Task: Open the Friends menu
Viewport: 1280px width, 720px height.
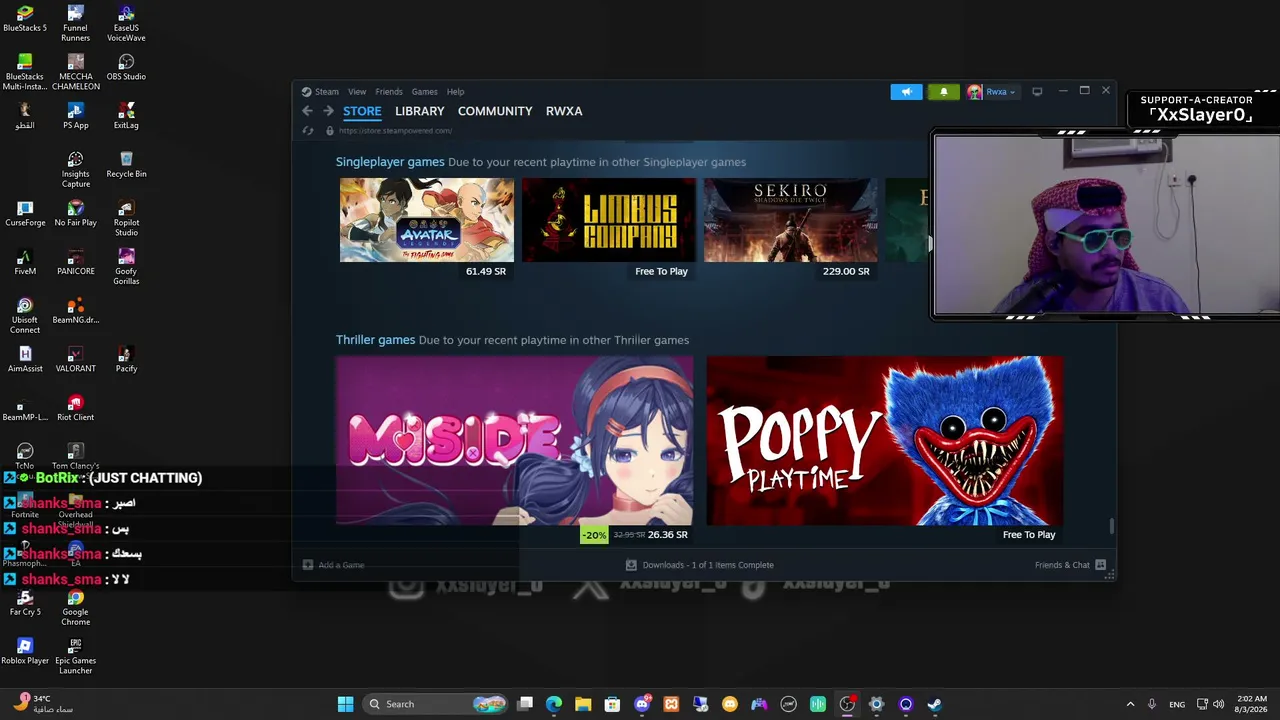Action: pyautogui.click(x=389, y=92)
